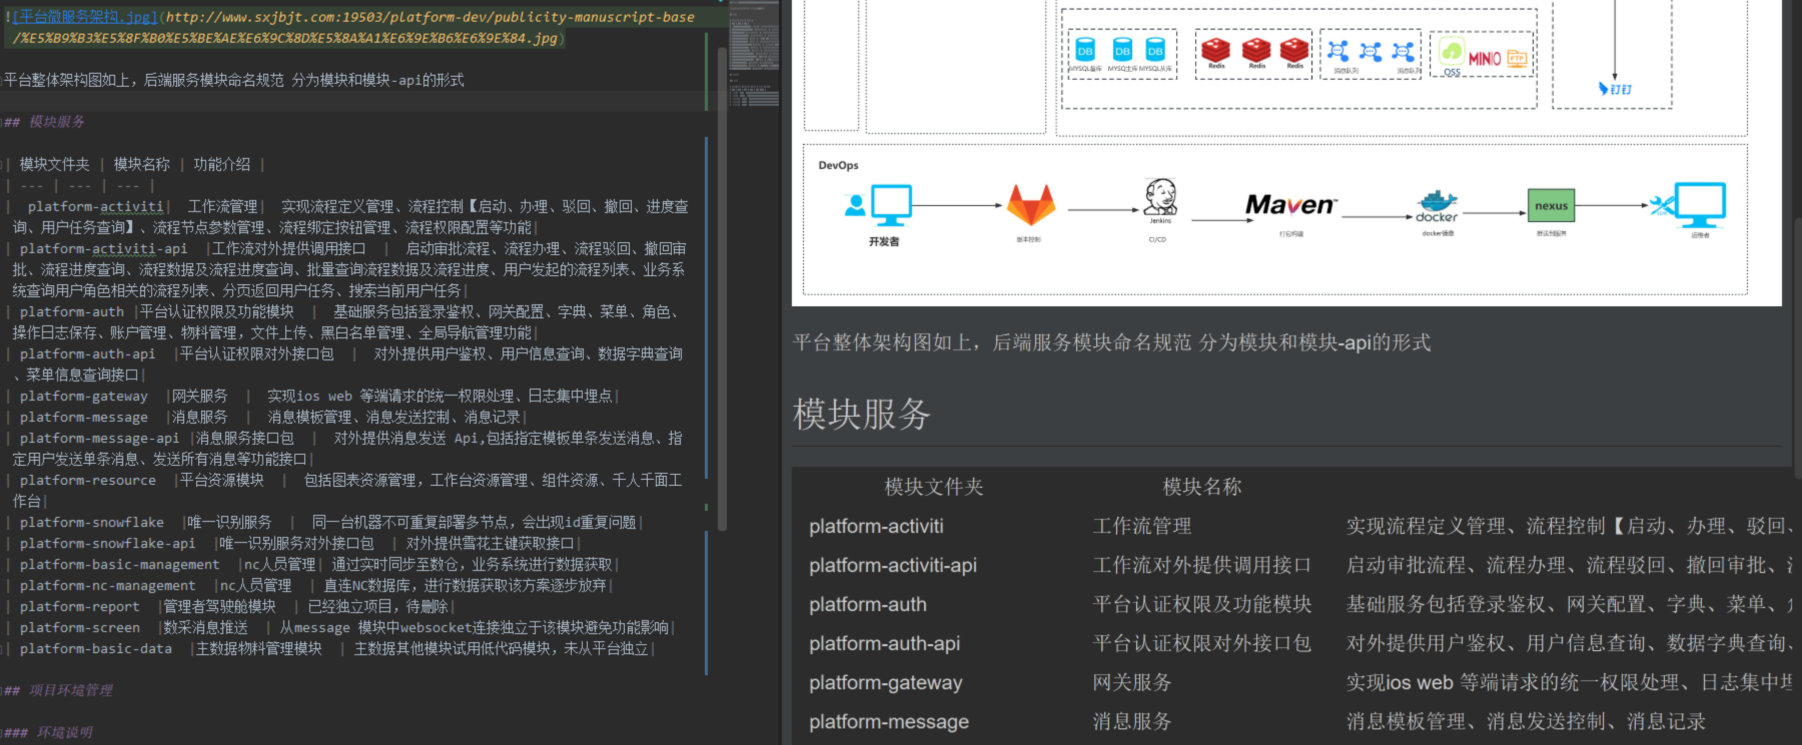This screenshot has height=745, width=1802.
Task: Click the 开发者 computer icon in diagram
Action: click(x=890, y=205)
